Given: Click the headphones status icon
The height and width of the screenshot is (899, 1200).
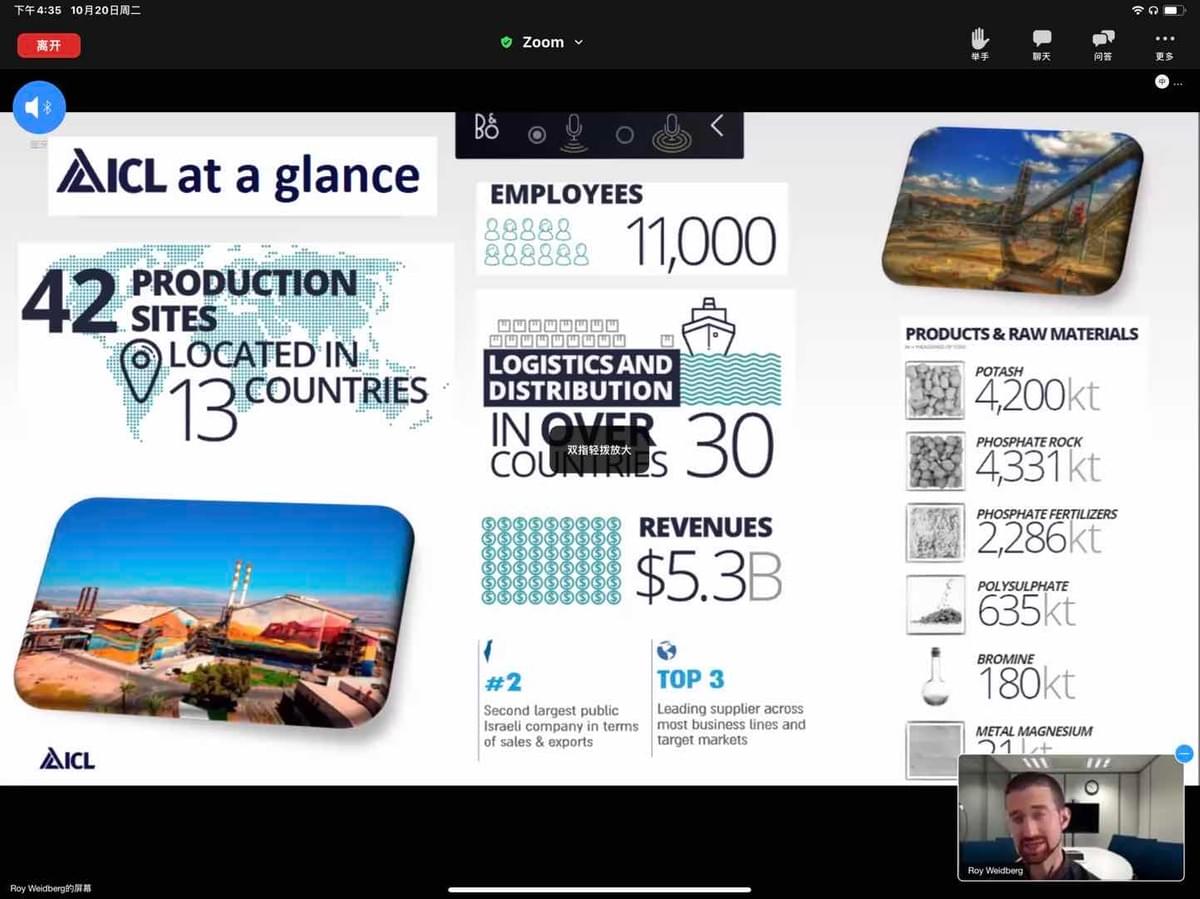Looking at the screenshot, I should coord(1153,10).
